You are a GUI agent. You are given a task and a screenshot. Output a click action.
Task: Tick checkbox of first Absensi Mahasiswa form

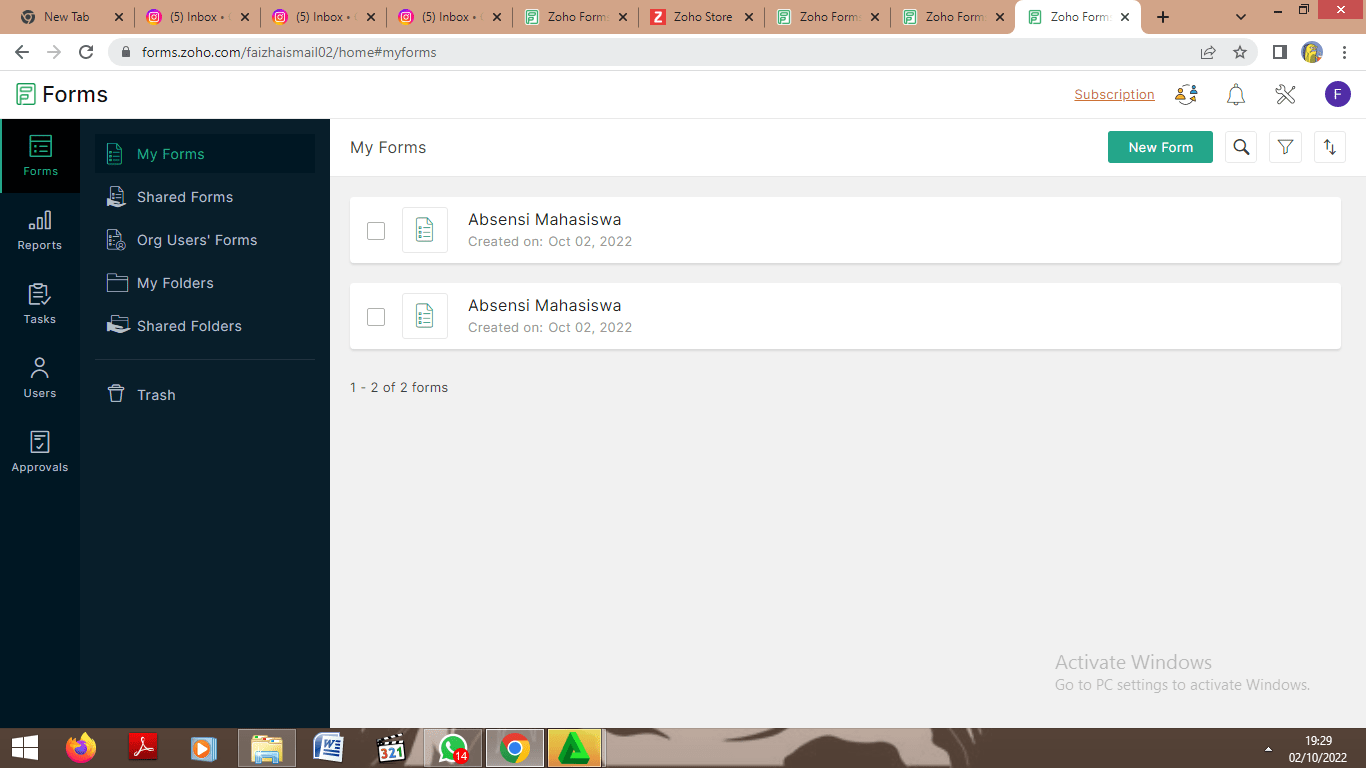[x=376, y=231]
